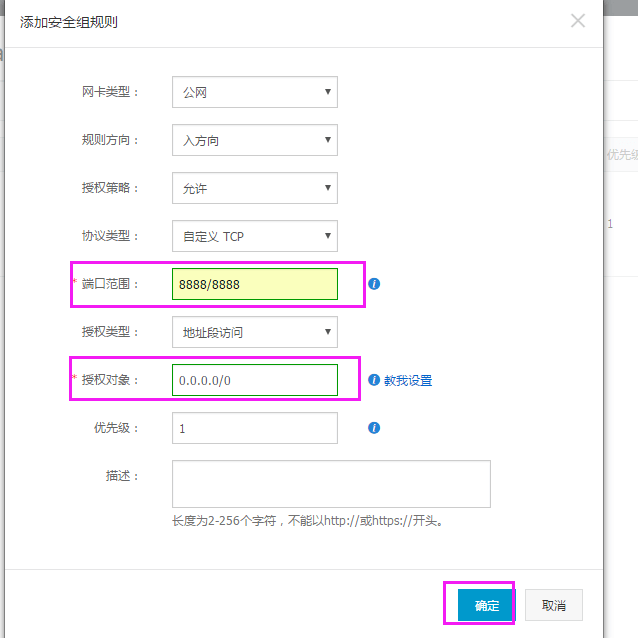638x638 pixels.
Task: Click the description length hint text
Action: tap(306, 521)
